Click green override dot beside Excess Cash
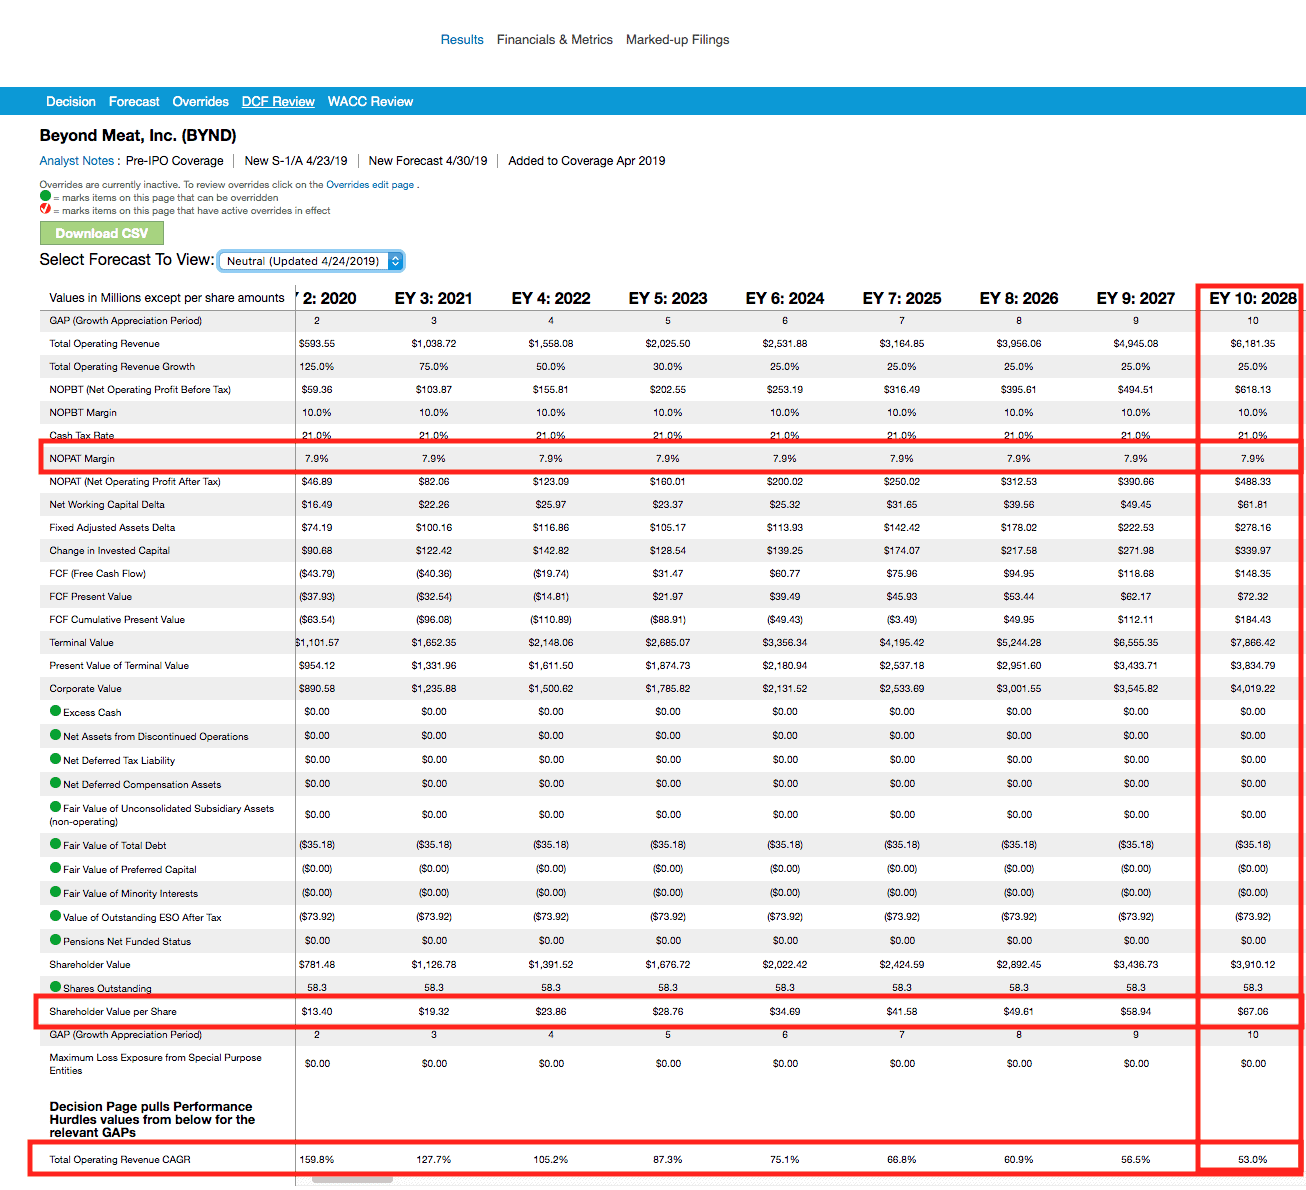Image resolution: width=1306 pixels, height=1190 pixels. click(x=55, y=711)
